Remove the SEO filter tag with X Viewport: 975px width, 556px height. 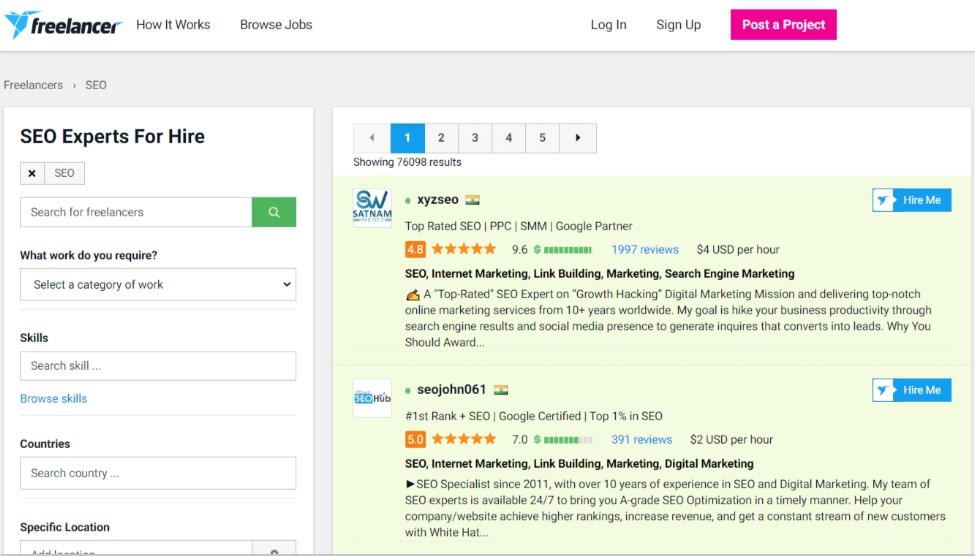pyautogui.click(x=32, y=174)
